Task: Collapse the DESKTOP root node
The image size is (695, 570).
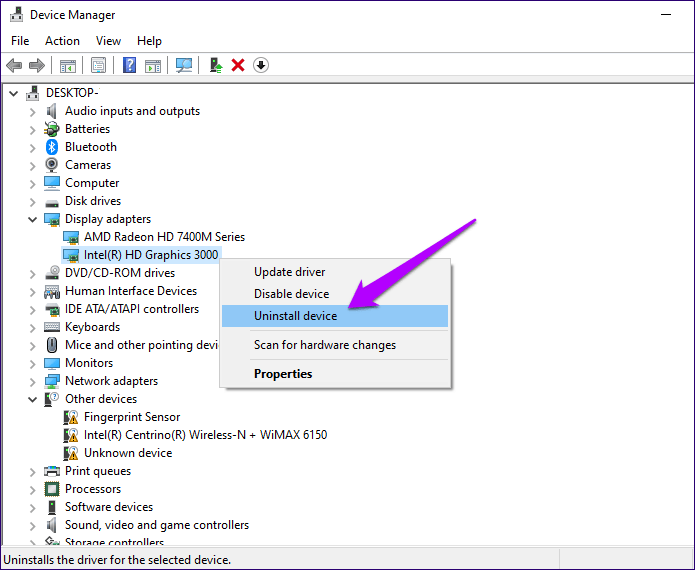Action: [x=14, y=94]
